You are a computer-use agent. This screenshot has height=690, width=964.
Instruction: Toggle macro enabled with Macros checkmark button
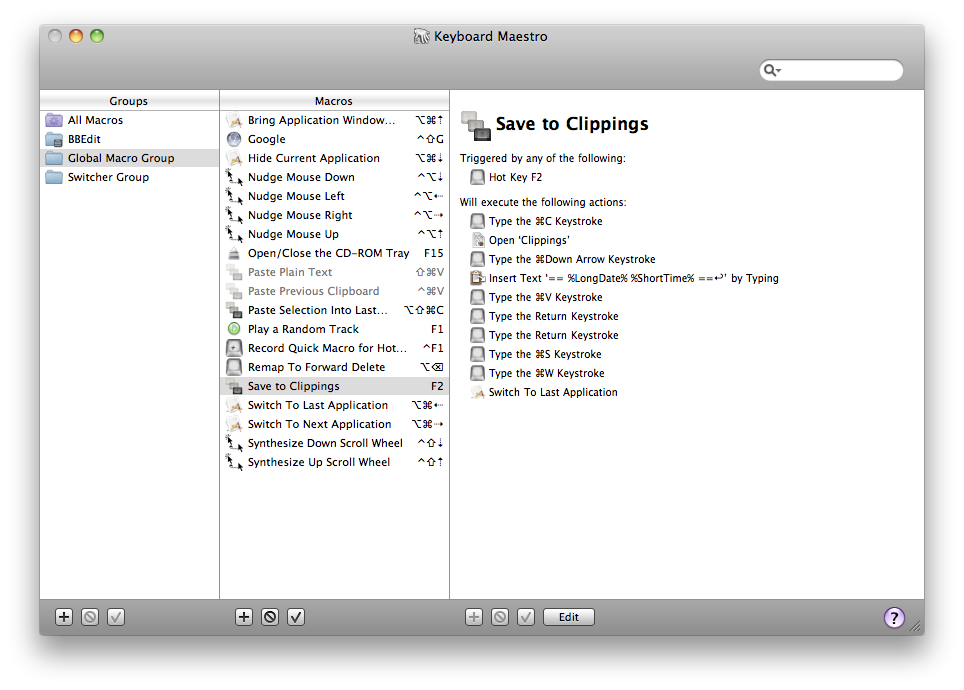coord(296,617)
